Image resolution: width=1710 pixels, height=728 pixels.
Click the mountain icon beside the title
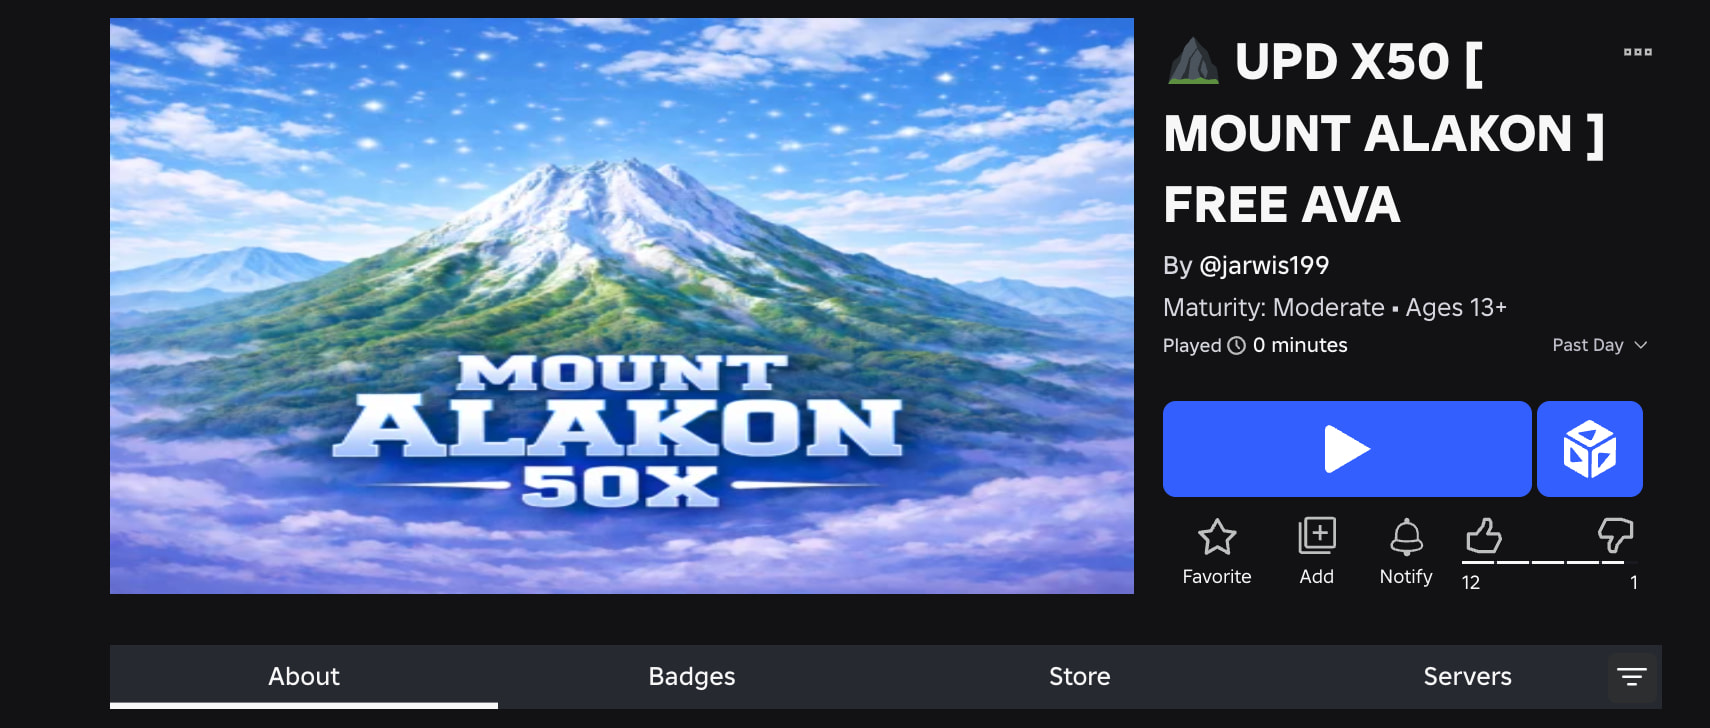tap(1193, 61)
